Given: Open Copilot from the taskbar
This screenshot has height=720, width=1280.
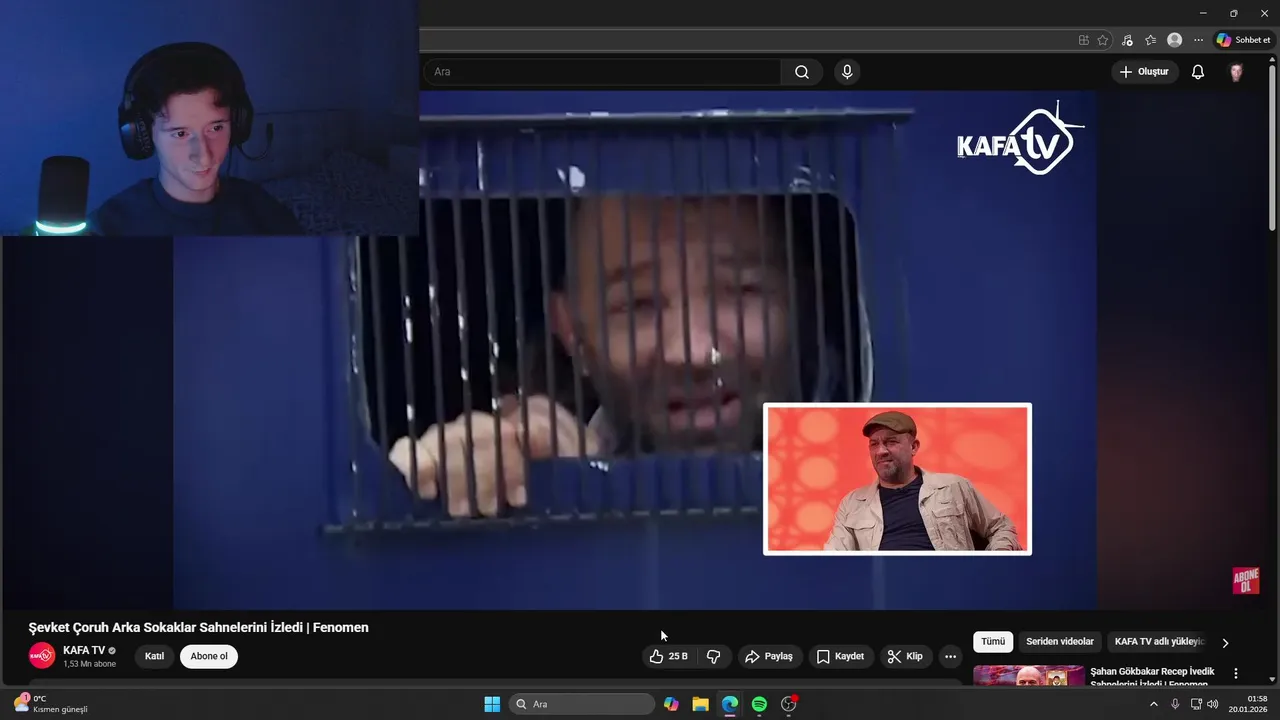Looking at the screenshot, I should 671,704.
